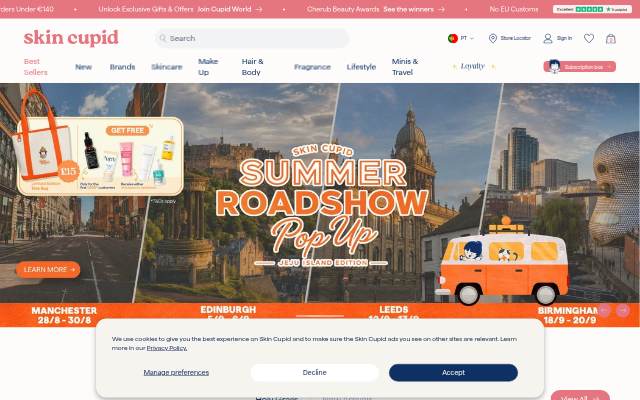
Task: Open the Skincare menu
Action: (167, 67)
